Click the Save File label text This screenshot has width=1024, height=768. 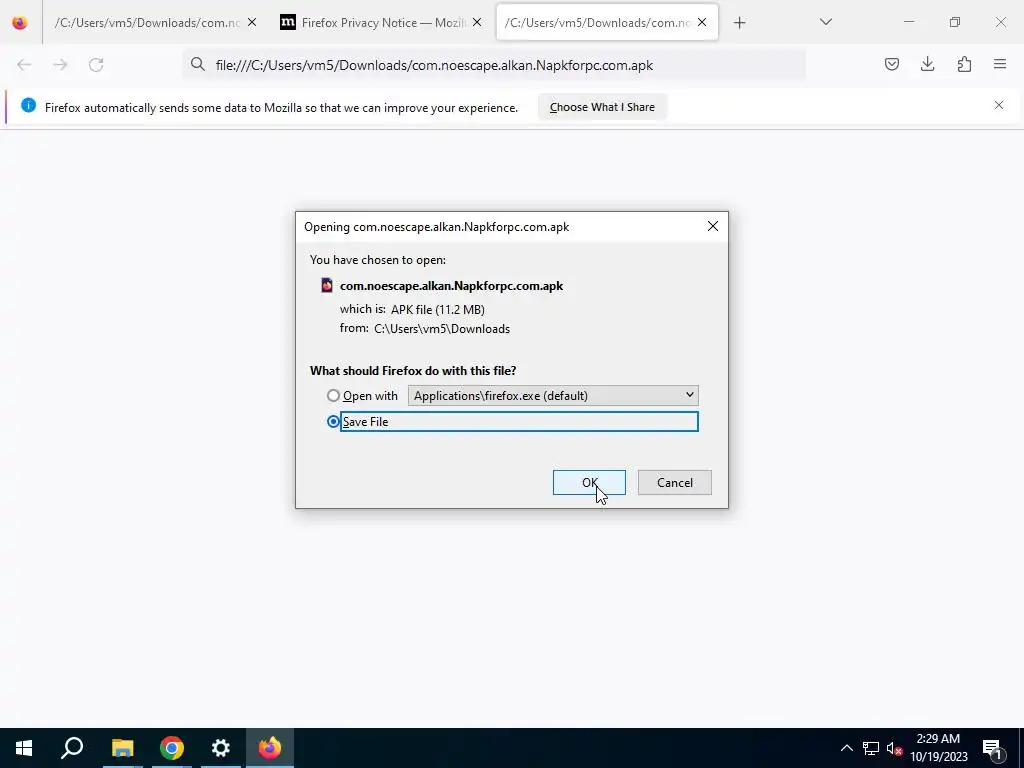coord(365,422)
